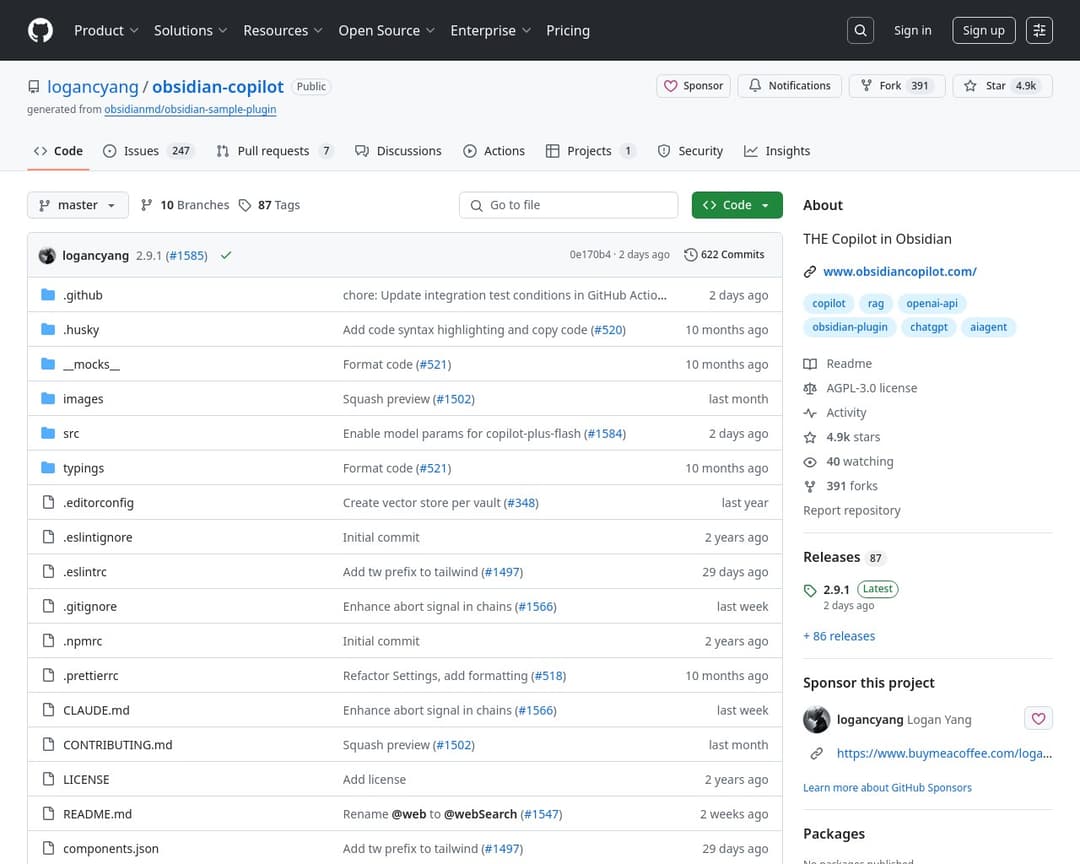Open the Insights tab
Screen dimensions: 1080x864
pos(777,151)
